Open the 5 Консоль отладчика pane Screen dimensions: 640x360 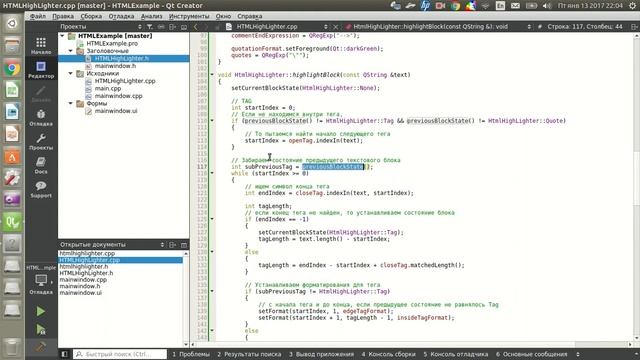click(456, 354)
